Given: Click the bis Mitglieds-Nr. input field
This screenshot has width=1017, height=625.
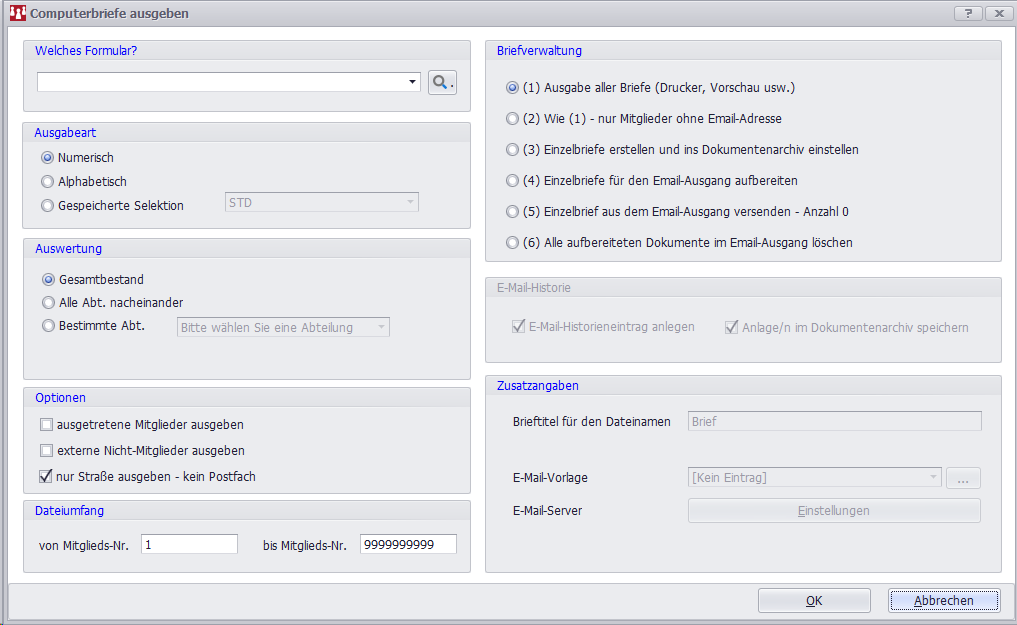Looking at the screenshot, I should coord(407,544).
